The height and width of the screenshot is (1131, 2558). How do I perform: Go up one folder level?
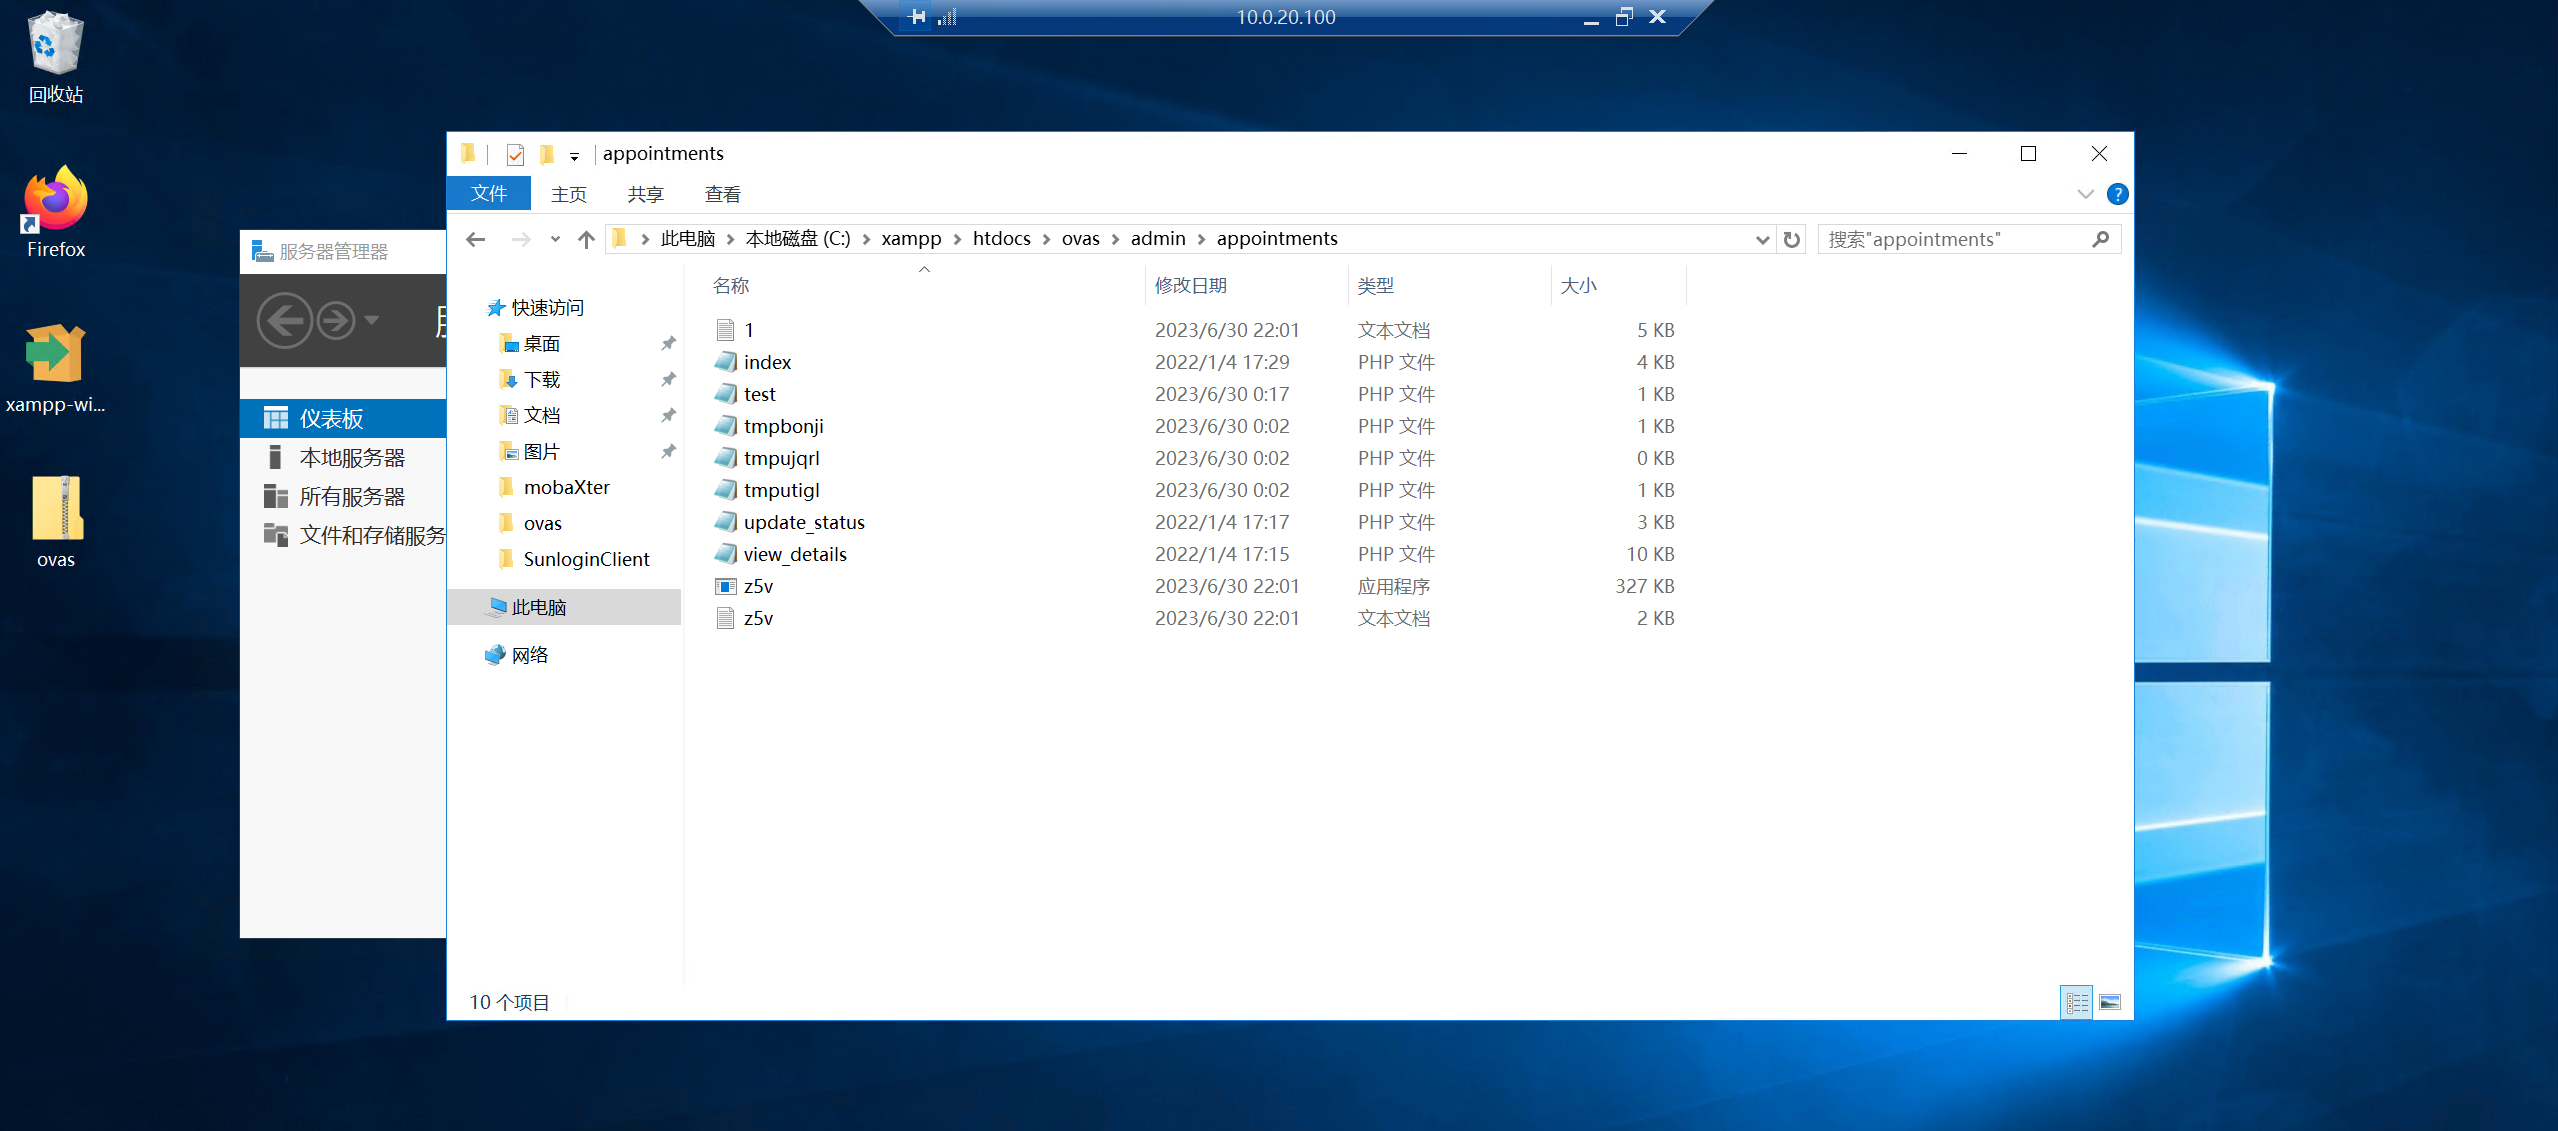(587, 239)
